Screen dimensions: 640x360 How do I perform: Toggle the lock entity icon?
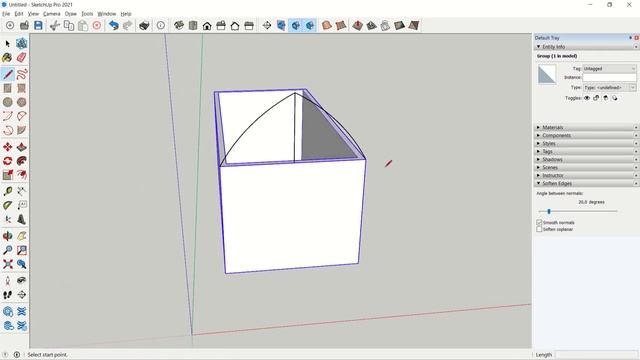(596, 98)
